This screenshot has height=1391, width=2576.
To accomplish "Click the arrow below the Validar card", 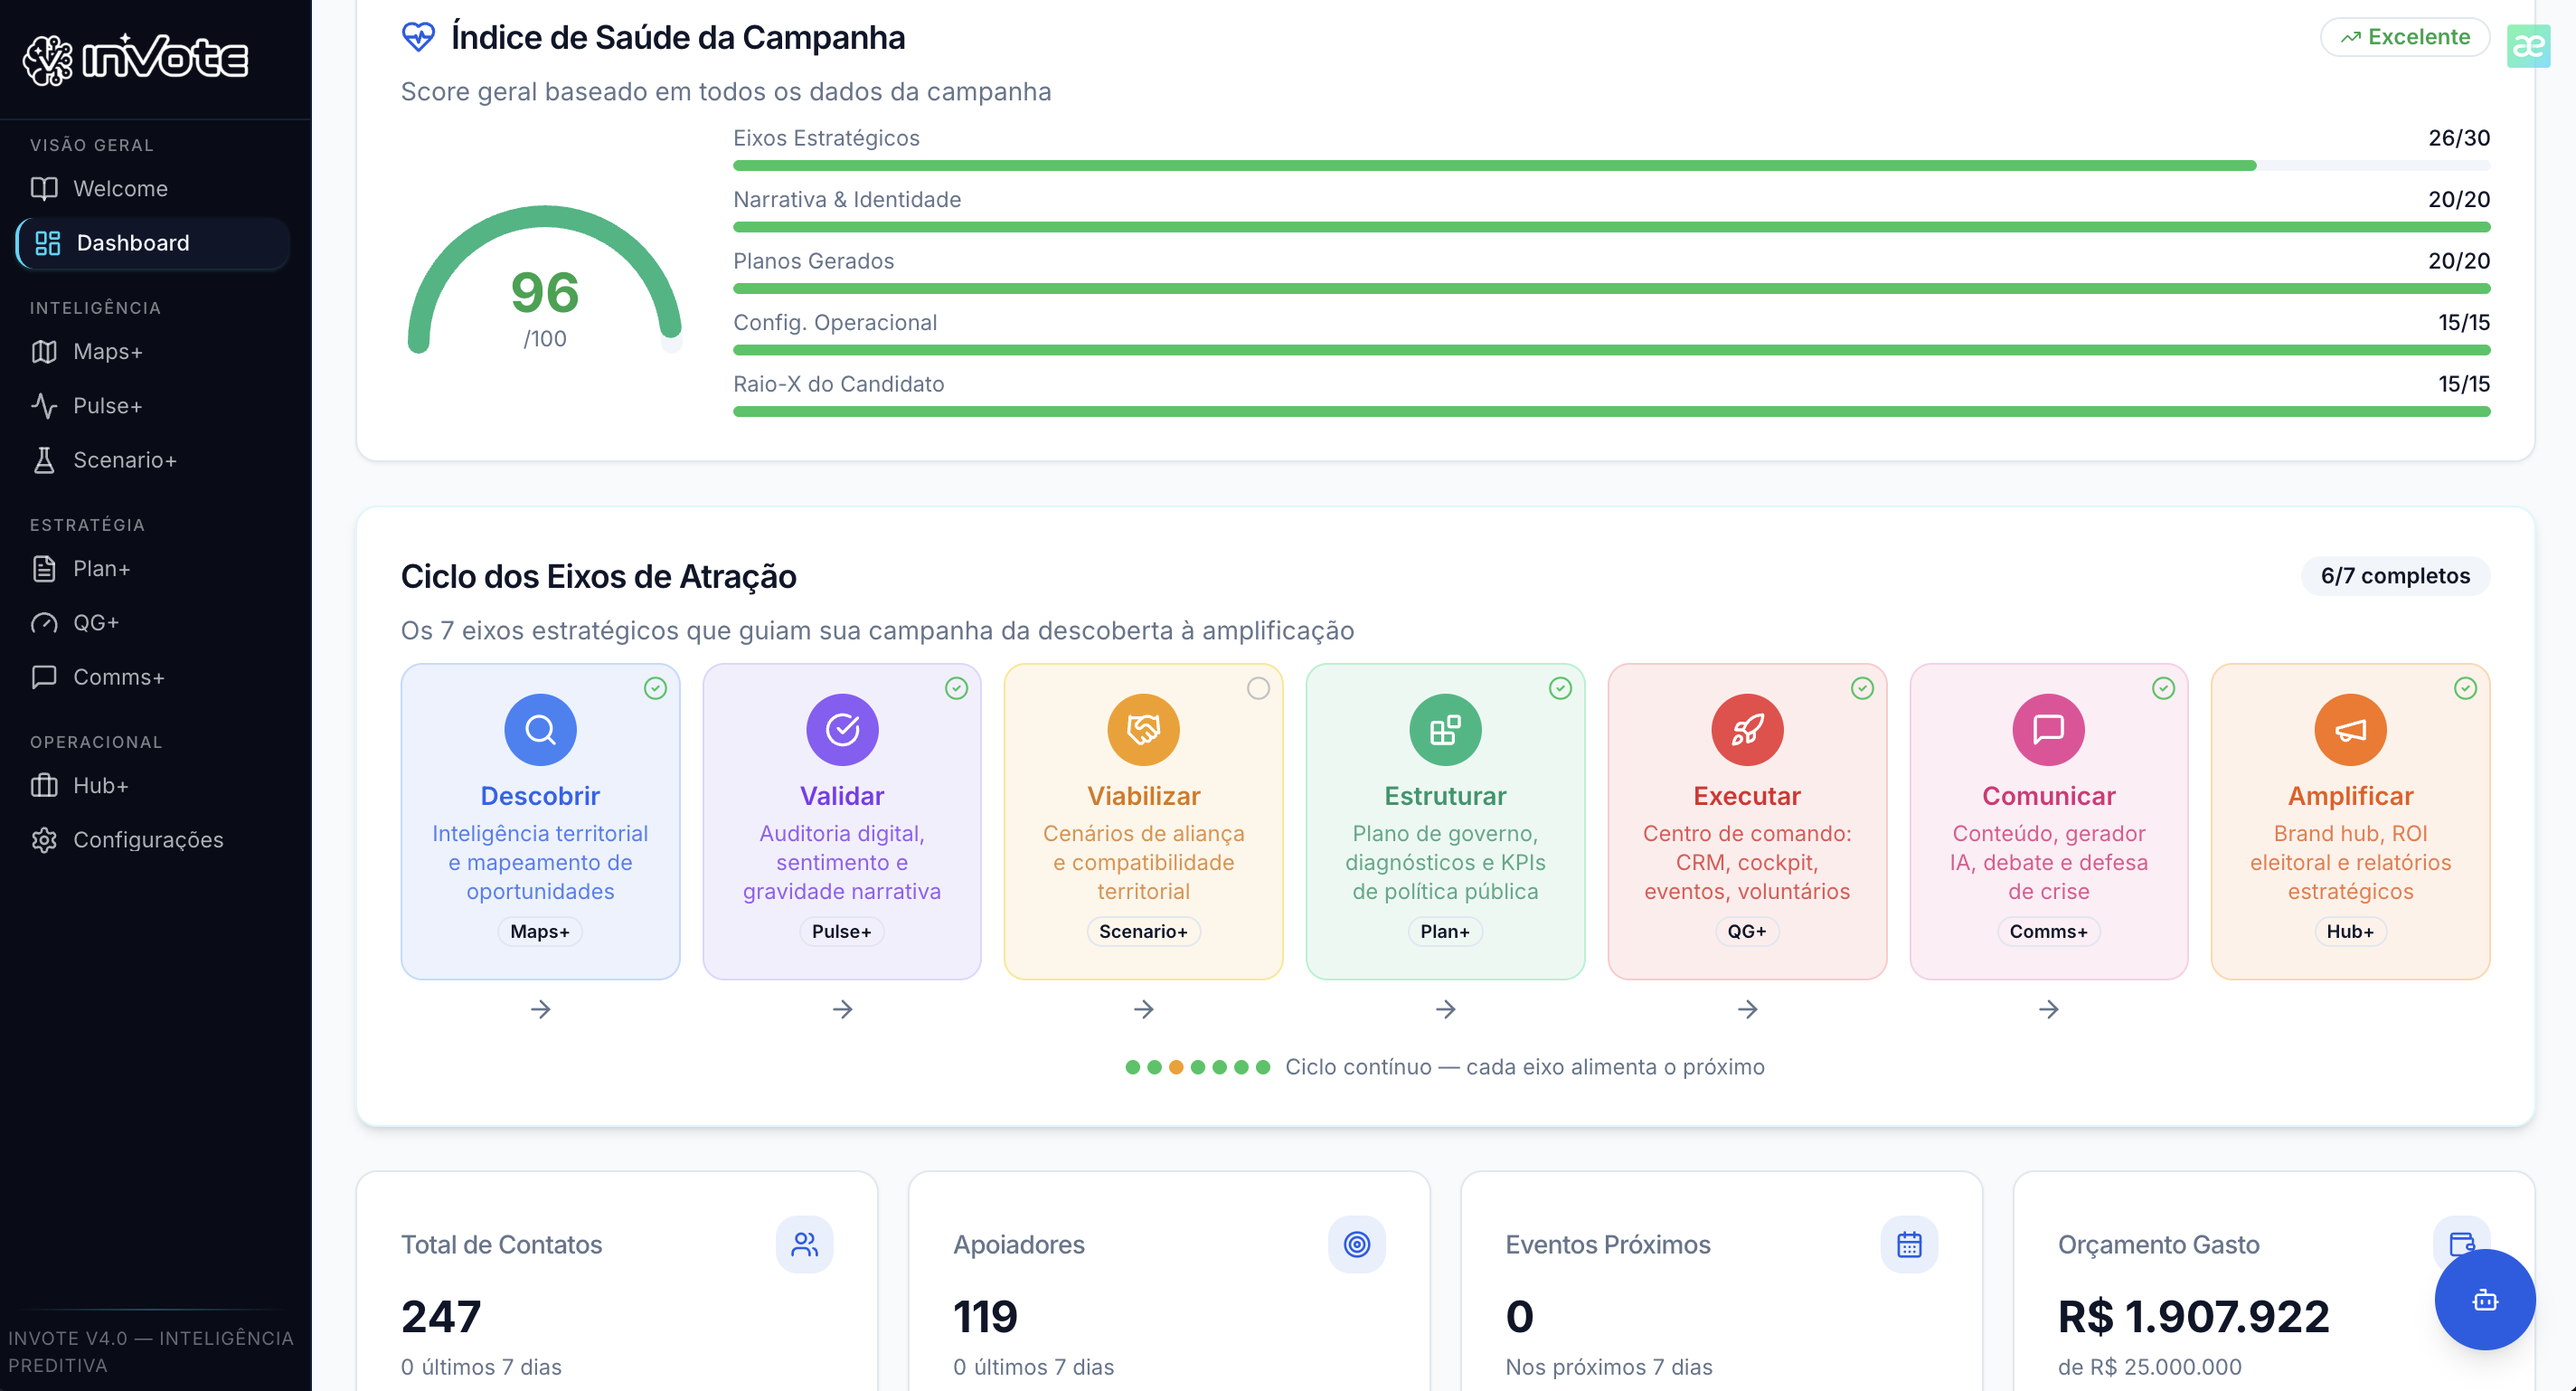I will pyautogui.click(x=842, y=1009).
